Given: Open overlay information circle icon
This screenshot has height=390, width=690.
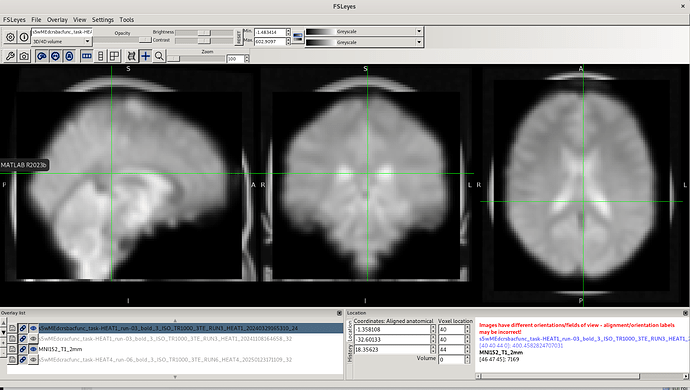Looking at the screenshot, I should (x=24, y=37).
